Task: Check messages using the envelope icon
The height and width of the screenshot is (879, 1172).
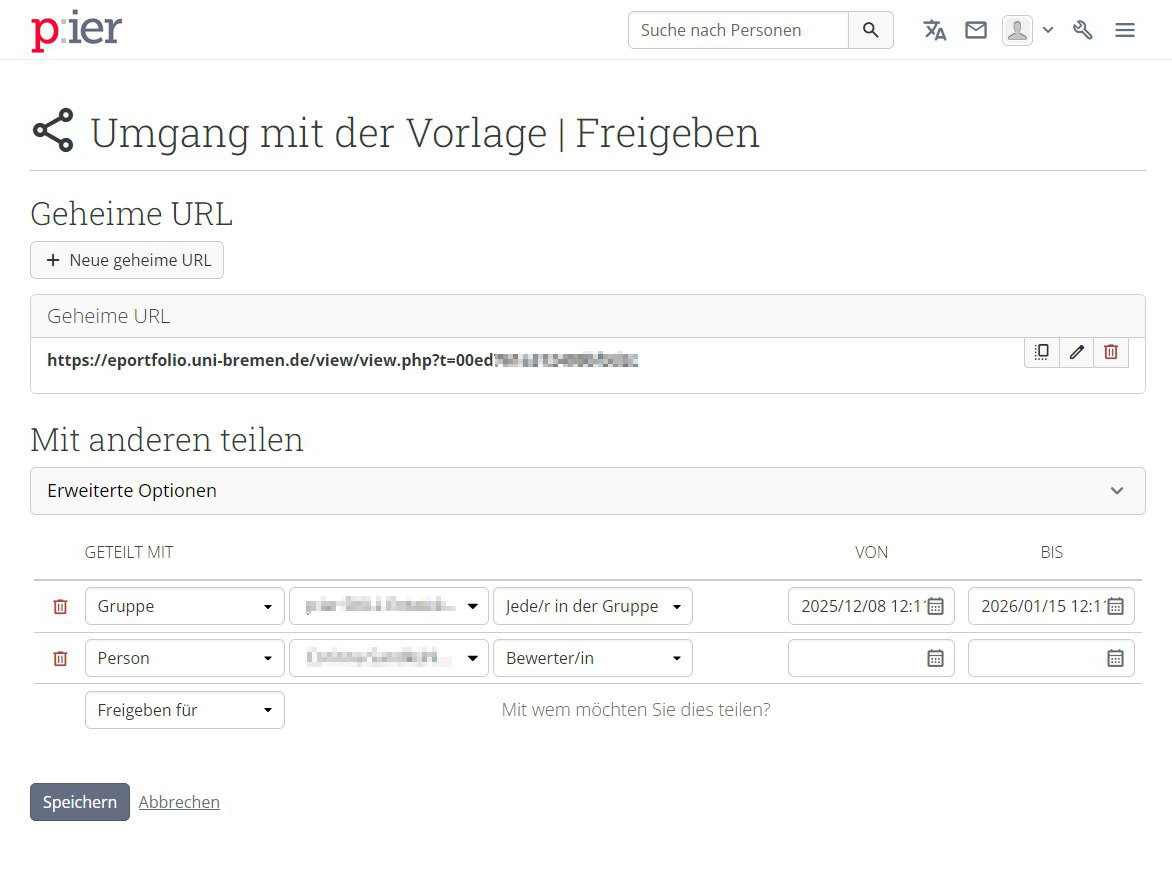Action: pos(976,30)
